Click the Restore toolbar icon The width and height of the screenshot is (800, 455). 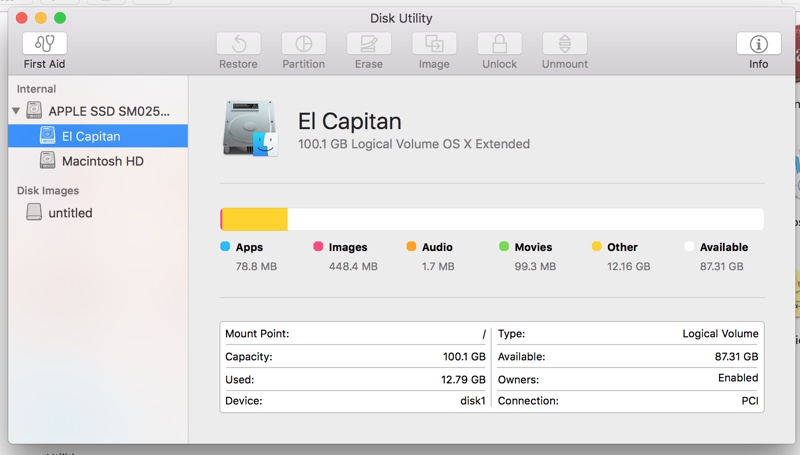pos(238,44)
